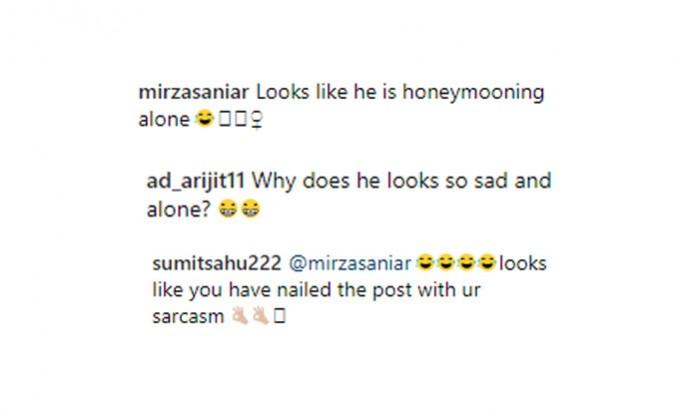The height and width of the screenshot is (414, 699).
Task: Click the word "sarcasm" in the last comment
Action: coord(188,317)
